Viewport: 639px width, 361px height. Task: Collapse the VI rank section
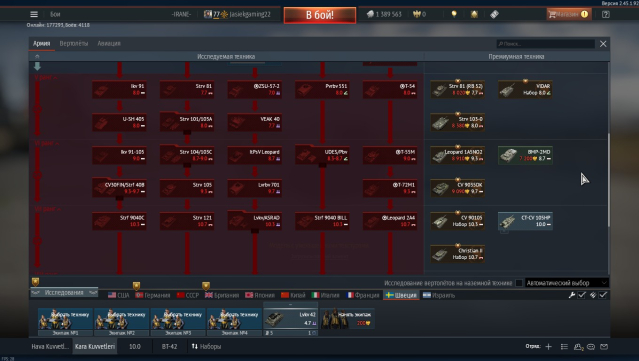point(47,143)
